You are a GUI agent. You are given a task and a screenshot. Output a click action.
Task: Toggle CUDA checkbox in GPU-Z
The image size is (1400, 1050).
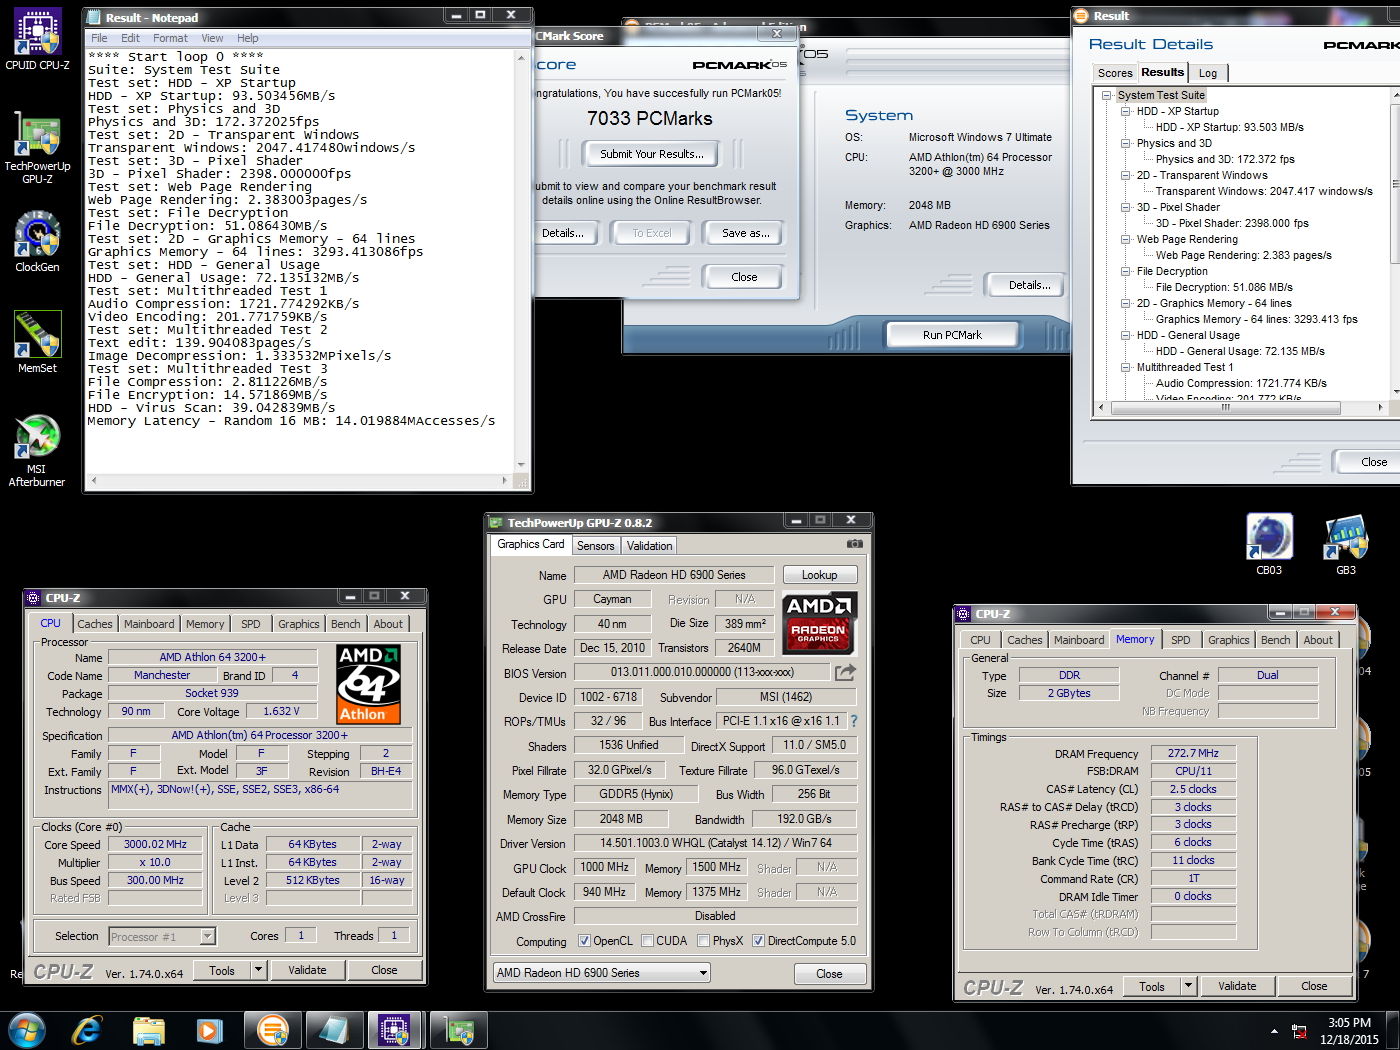click(647, 941)
